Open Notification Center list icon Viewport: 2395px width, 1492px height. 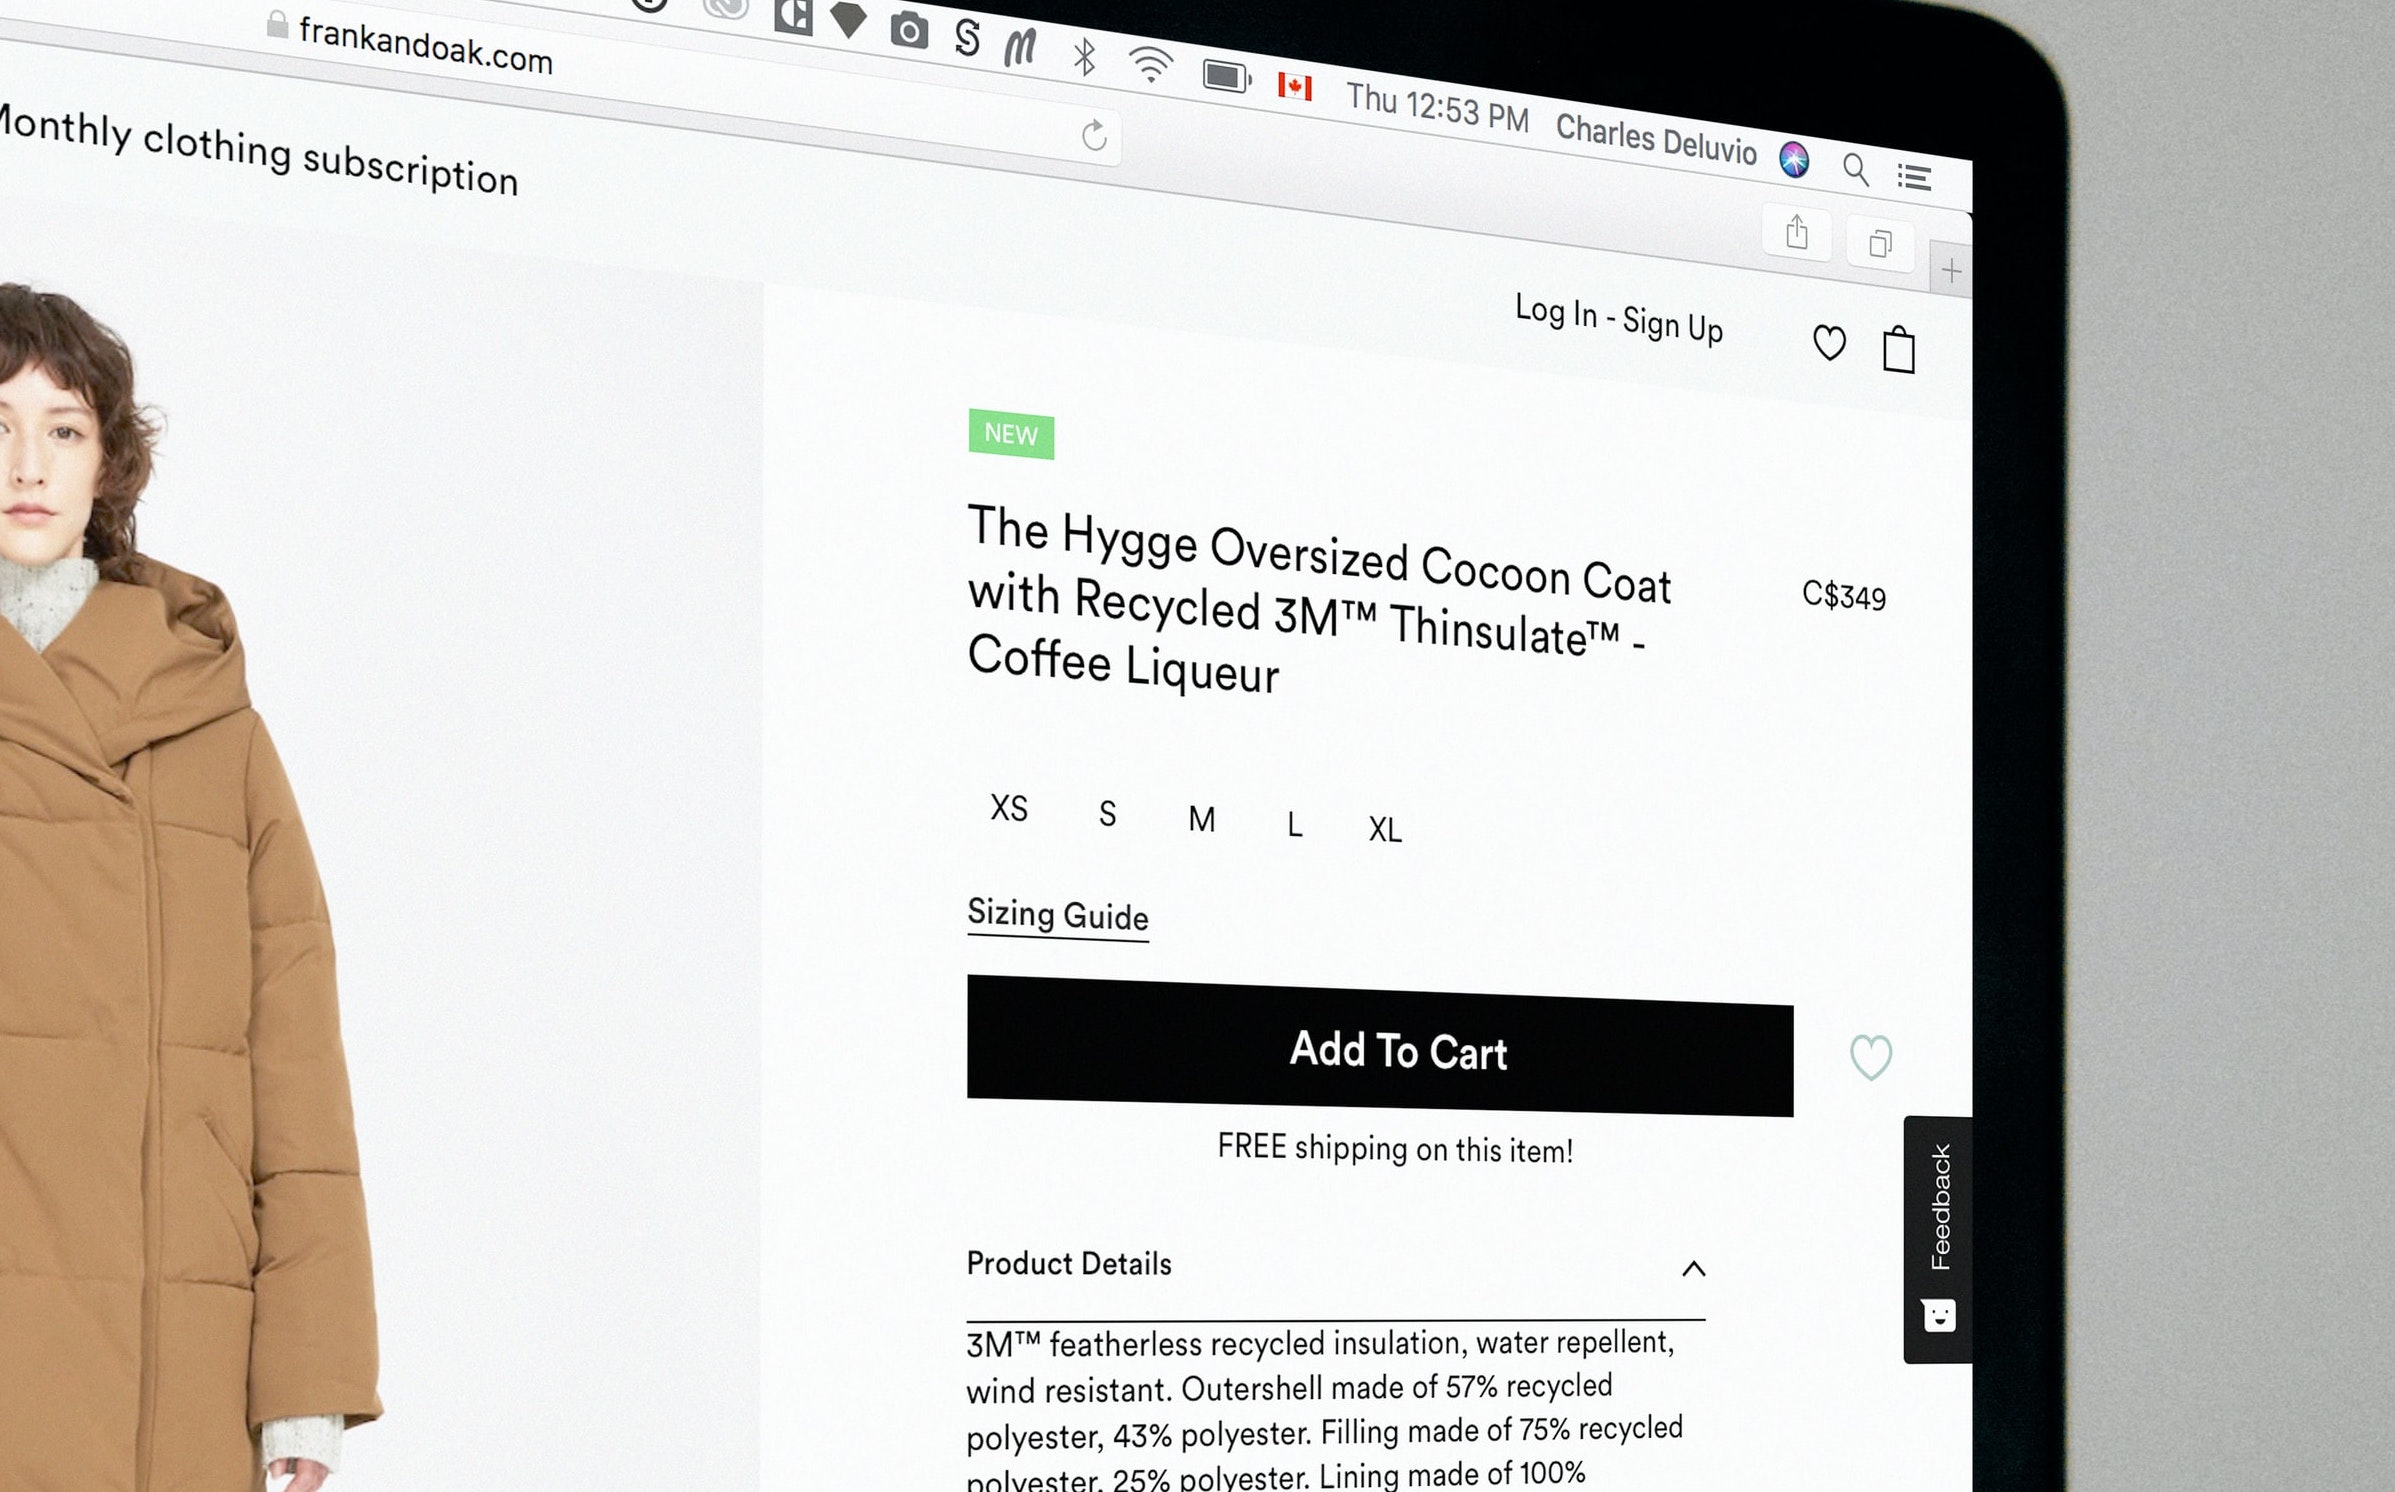(x=1914, y=177)
